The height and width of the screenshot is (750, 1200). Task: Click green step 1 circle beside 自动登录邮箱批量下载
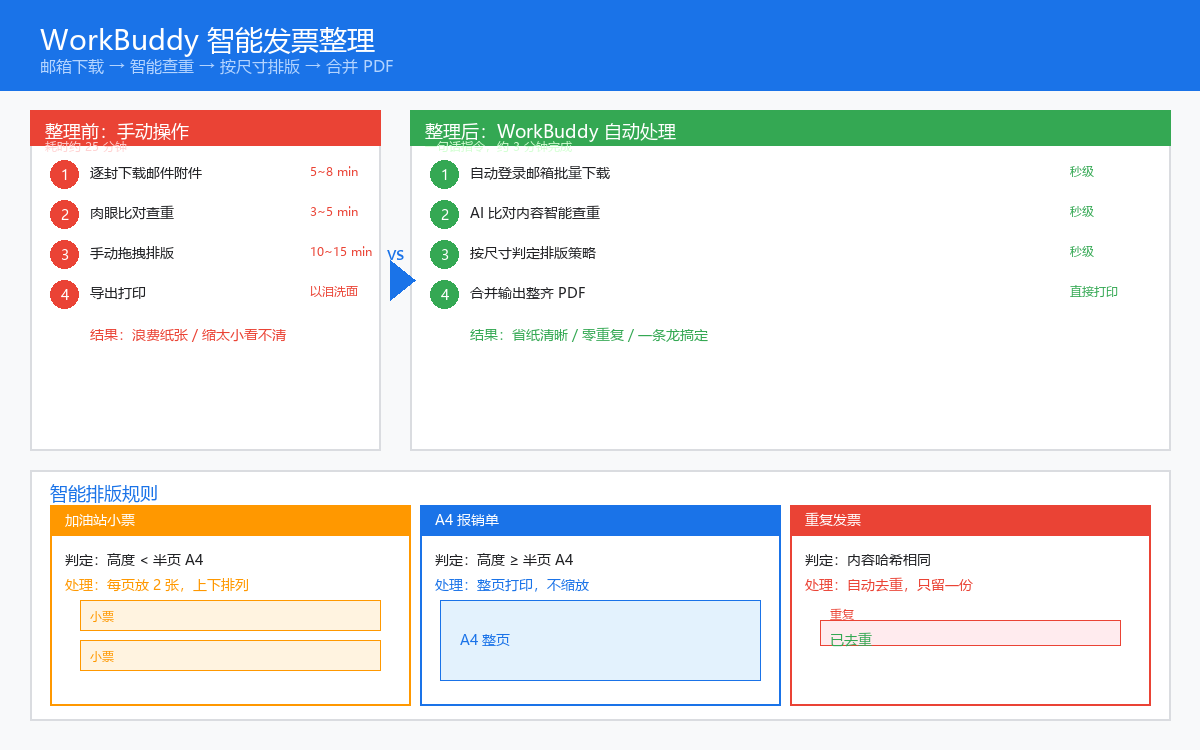(444, 174)
